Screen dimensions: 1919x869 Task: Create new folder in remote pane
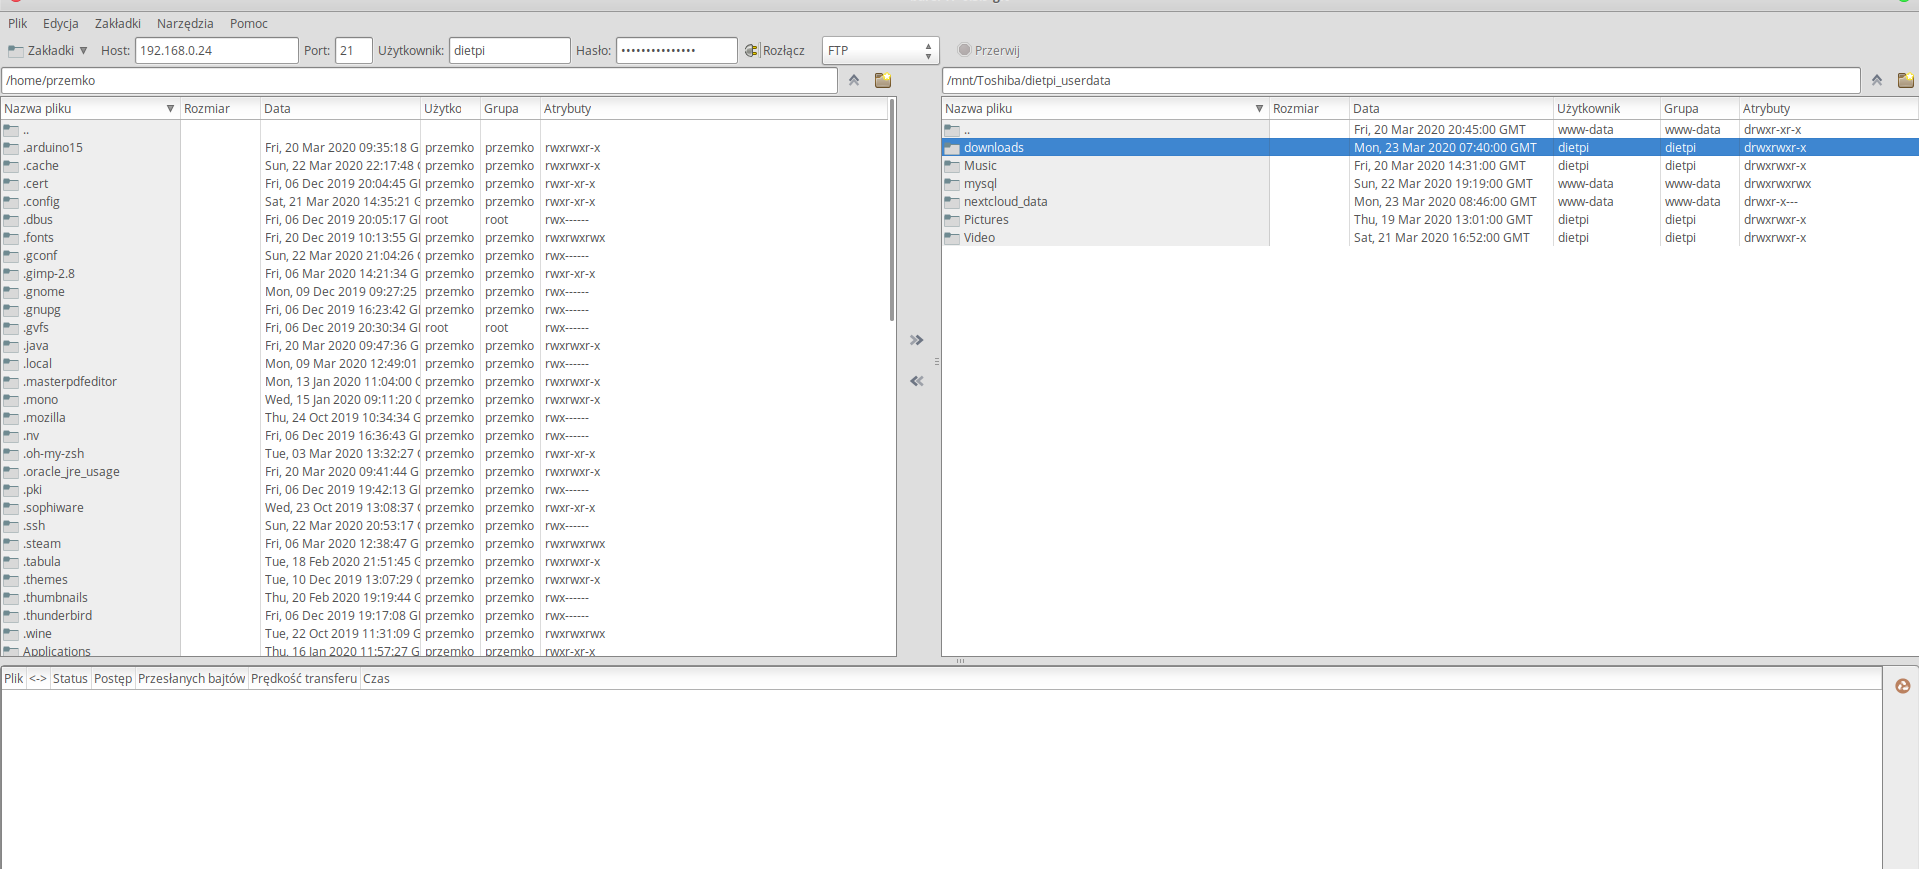click(1905, 80)
